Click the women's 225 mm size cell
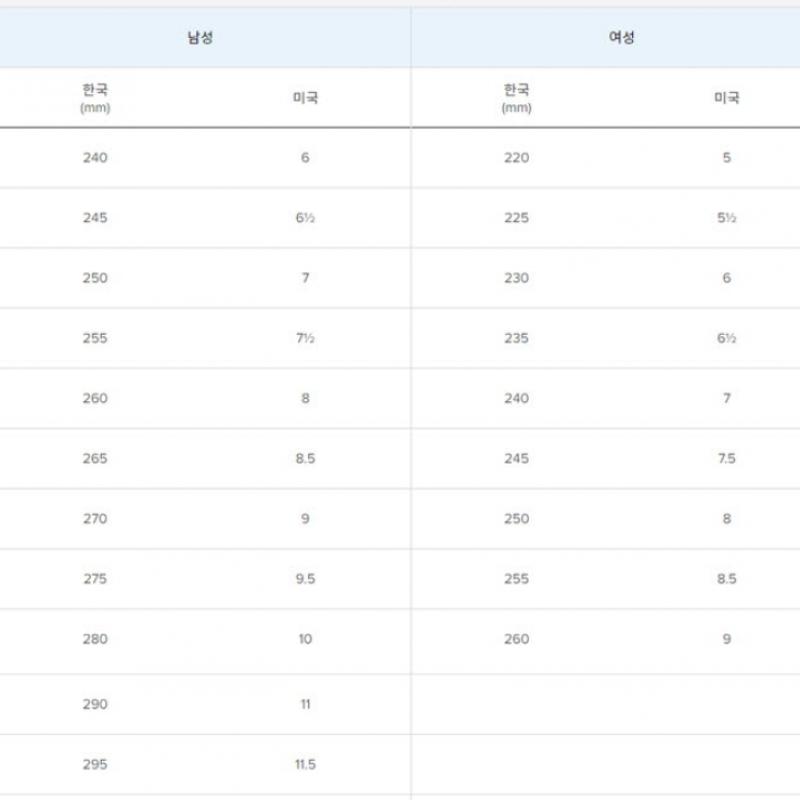Image resolution: width=800 pixels, height=800 pixels. tap(517, 218)
